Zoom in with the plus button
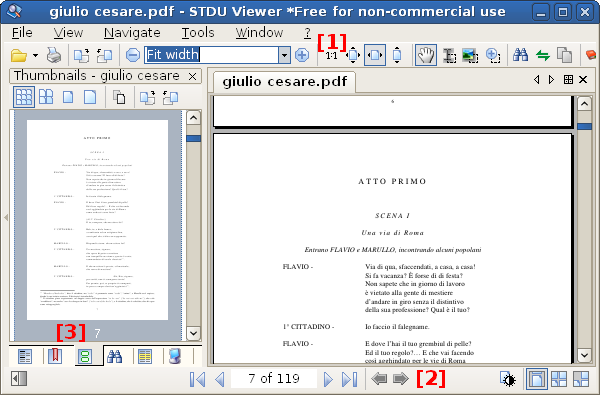 tap(302, 55)
